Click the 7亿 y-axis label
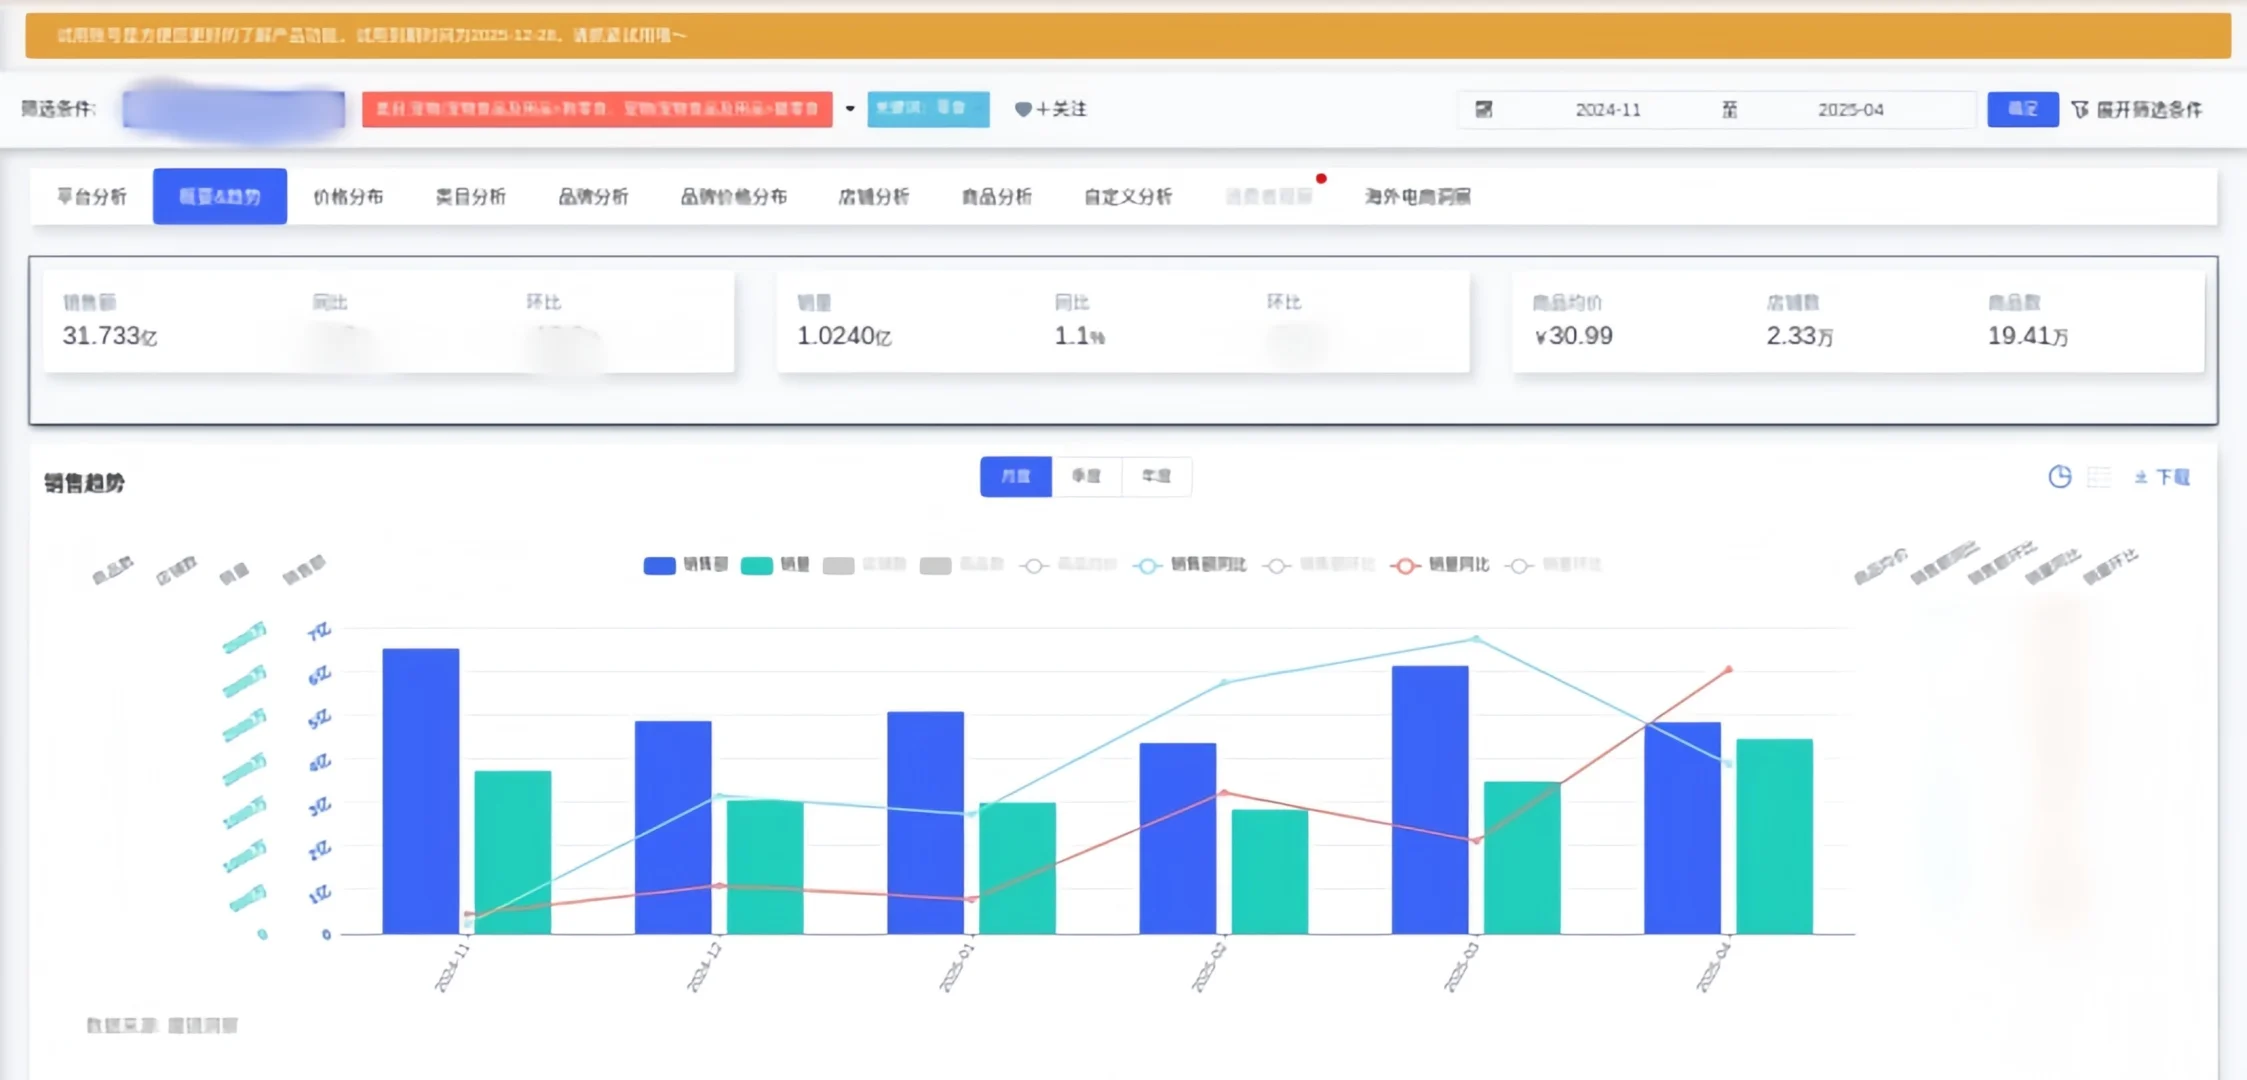 tap(319, 632)
